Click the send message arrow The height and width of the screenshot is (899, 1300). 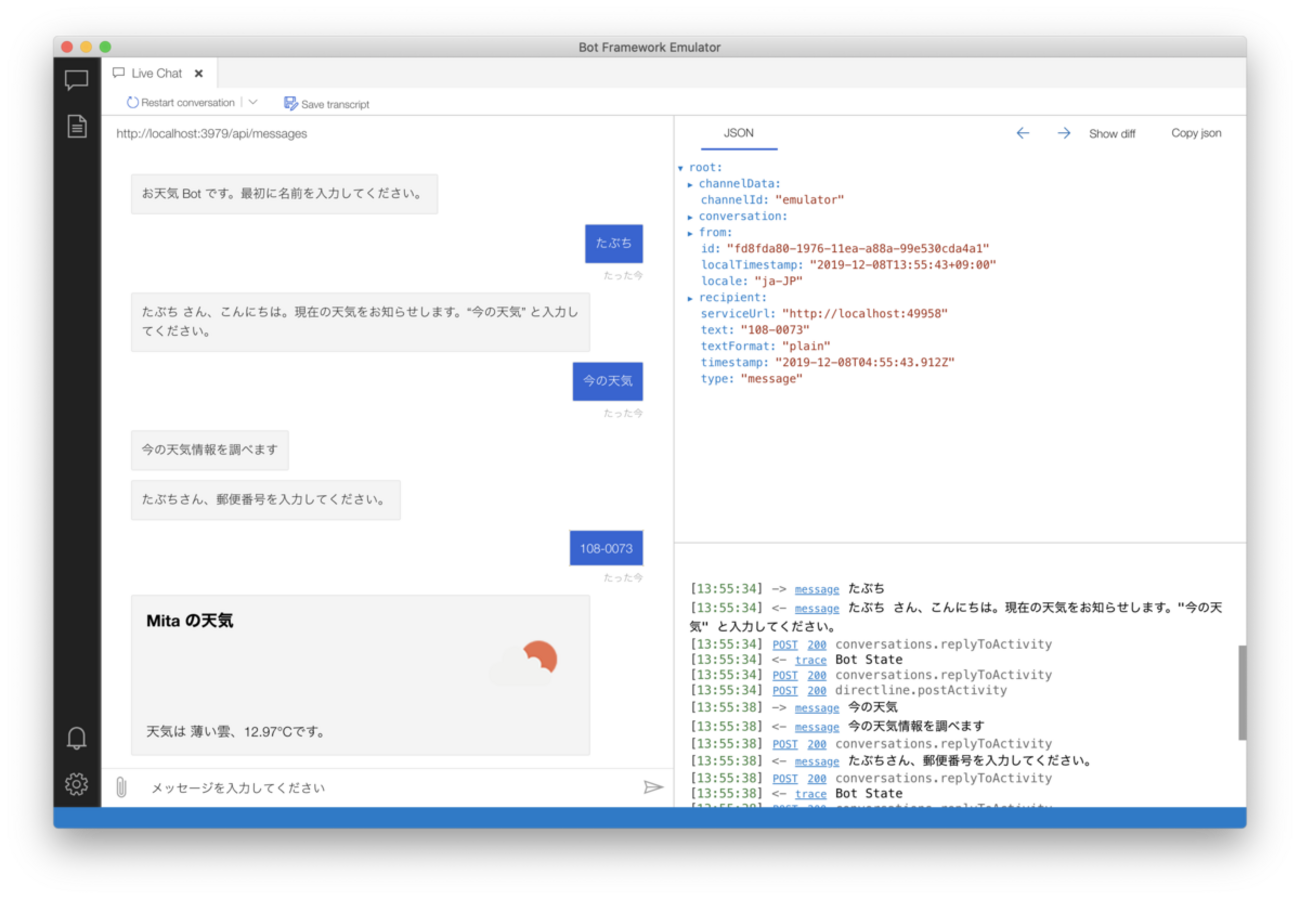[655, 787]
